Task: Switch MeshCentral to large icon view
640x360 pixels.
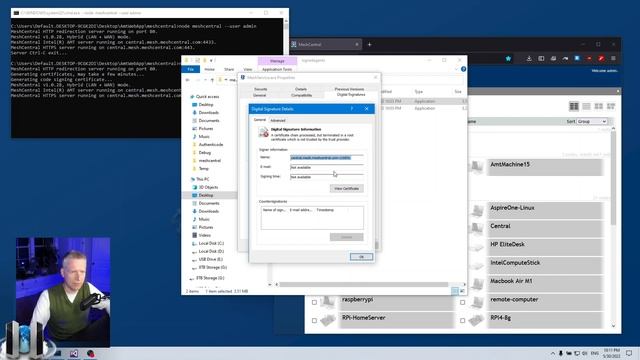Action: (x=574, y=106)
